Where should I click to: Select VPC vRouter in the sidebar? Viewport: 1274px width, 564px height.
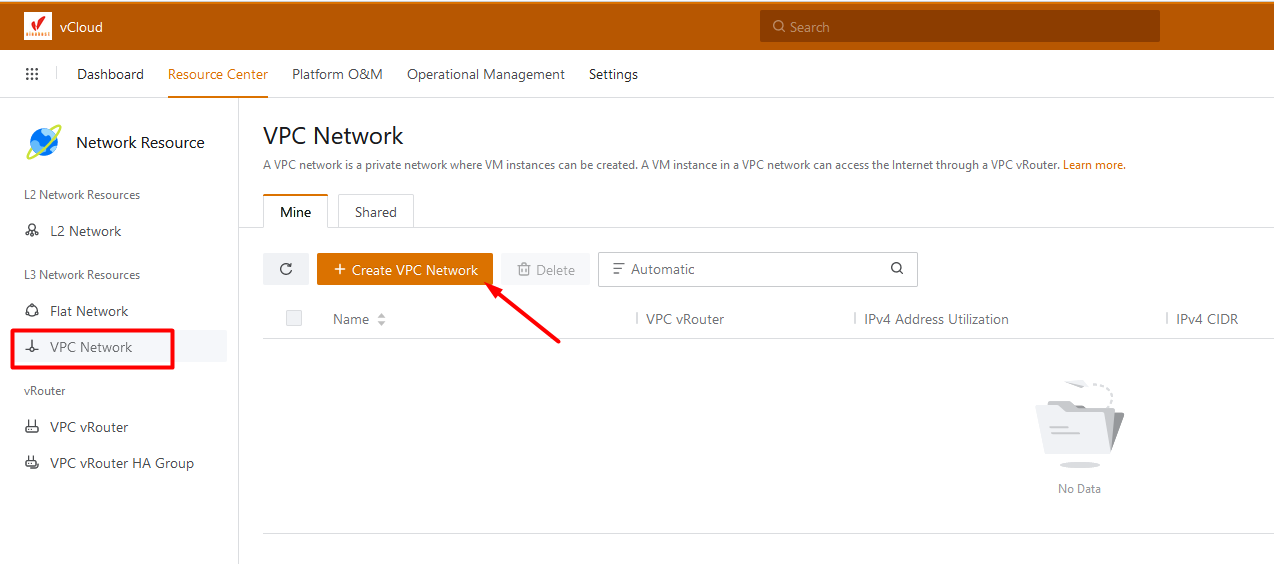[89, 427]
